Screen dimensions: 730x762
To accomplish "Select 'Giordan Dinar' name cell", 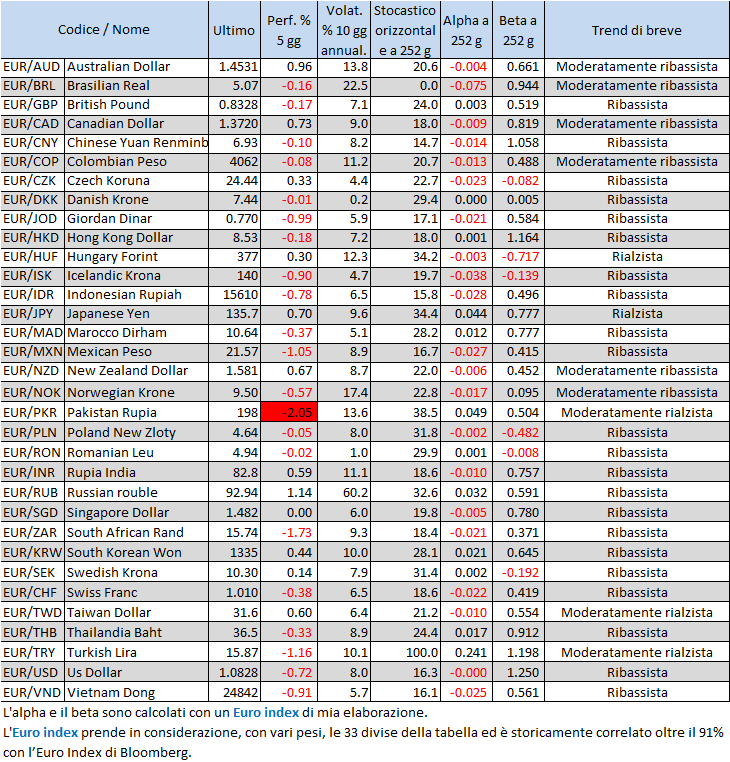I will pos(137,218).
